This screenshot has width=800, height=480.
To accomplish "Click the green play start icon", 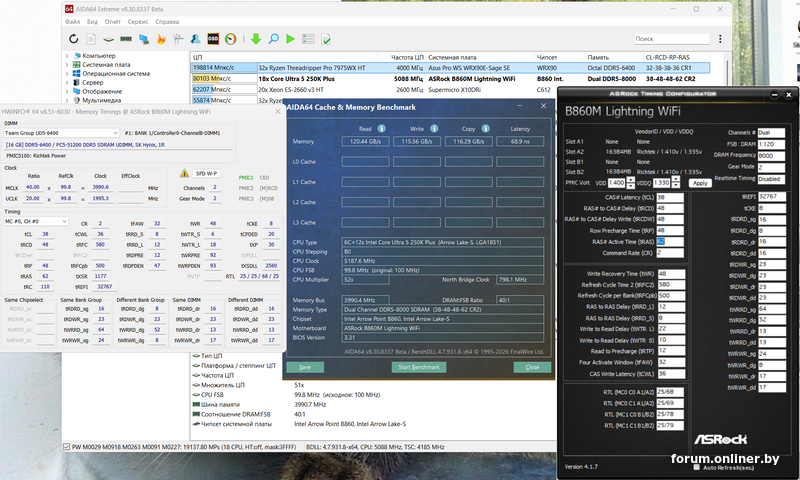I will tap(290, 39).
